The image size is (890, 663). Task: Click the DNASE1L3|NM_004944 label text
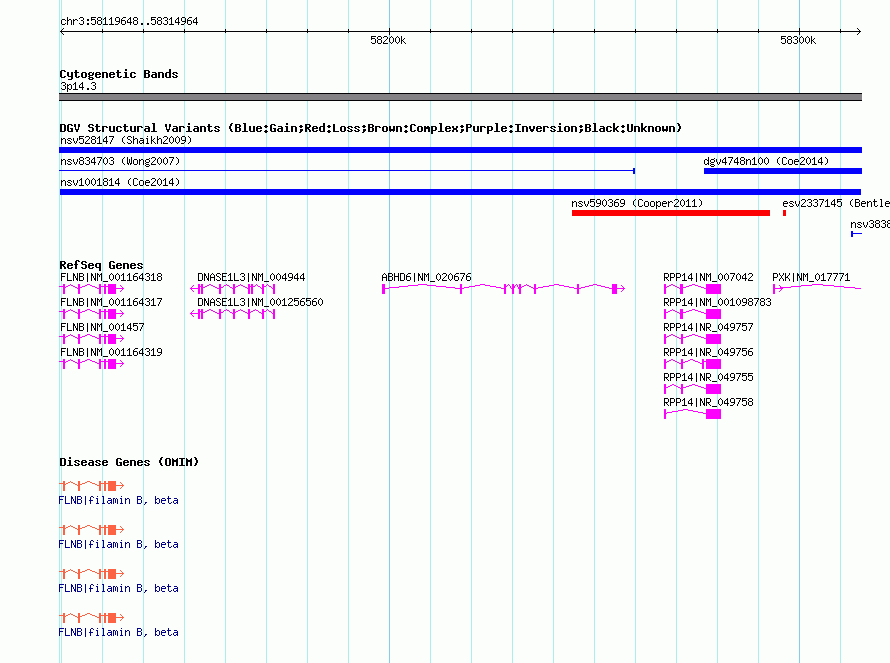pyautogui.click(x=251, y=277)
